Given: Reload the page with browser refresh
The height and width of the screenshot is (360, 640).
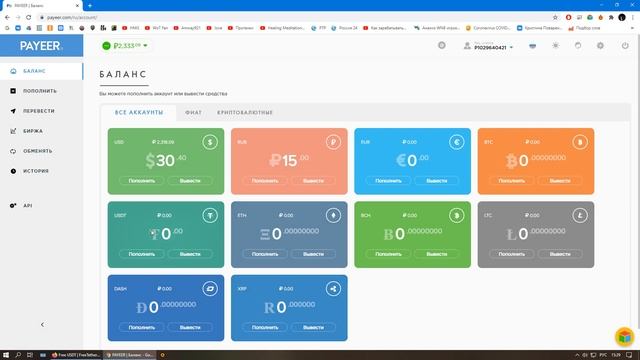Looking at the screenshot, I should coord(29,18).
